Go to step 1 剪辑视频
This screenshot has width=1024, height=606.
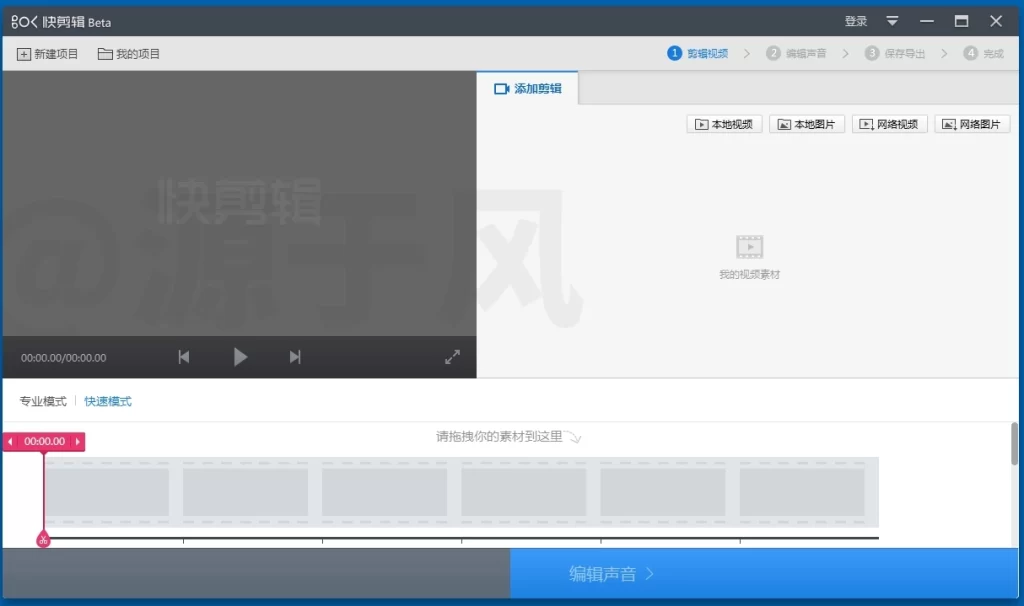coord(697,54)
